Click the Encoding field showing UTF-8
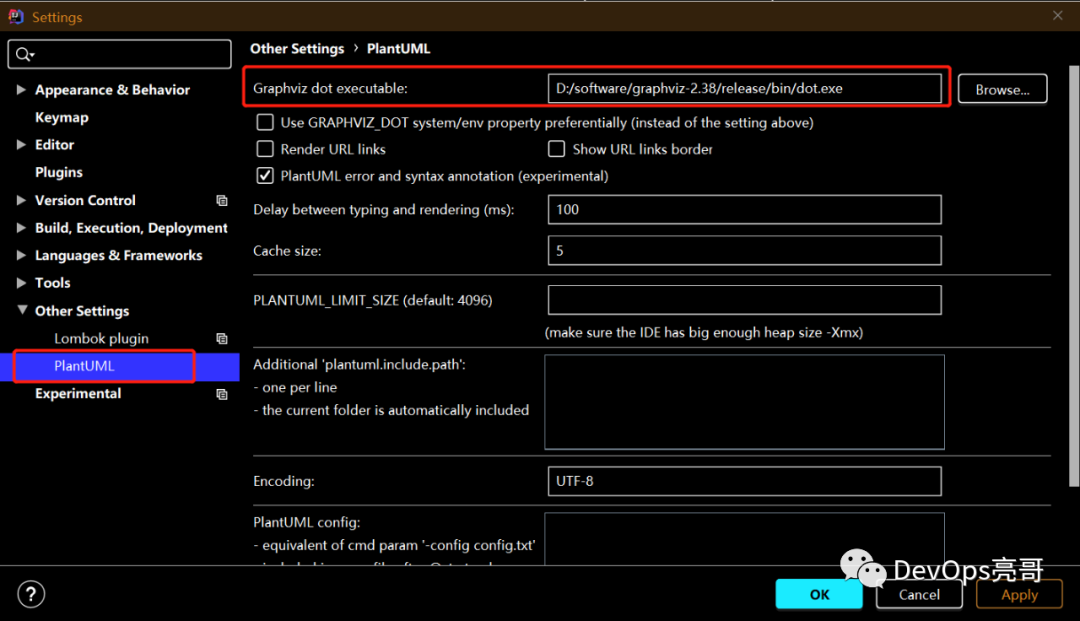 pos(745,481)
